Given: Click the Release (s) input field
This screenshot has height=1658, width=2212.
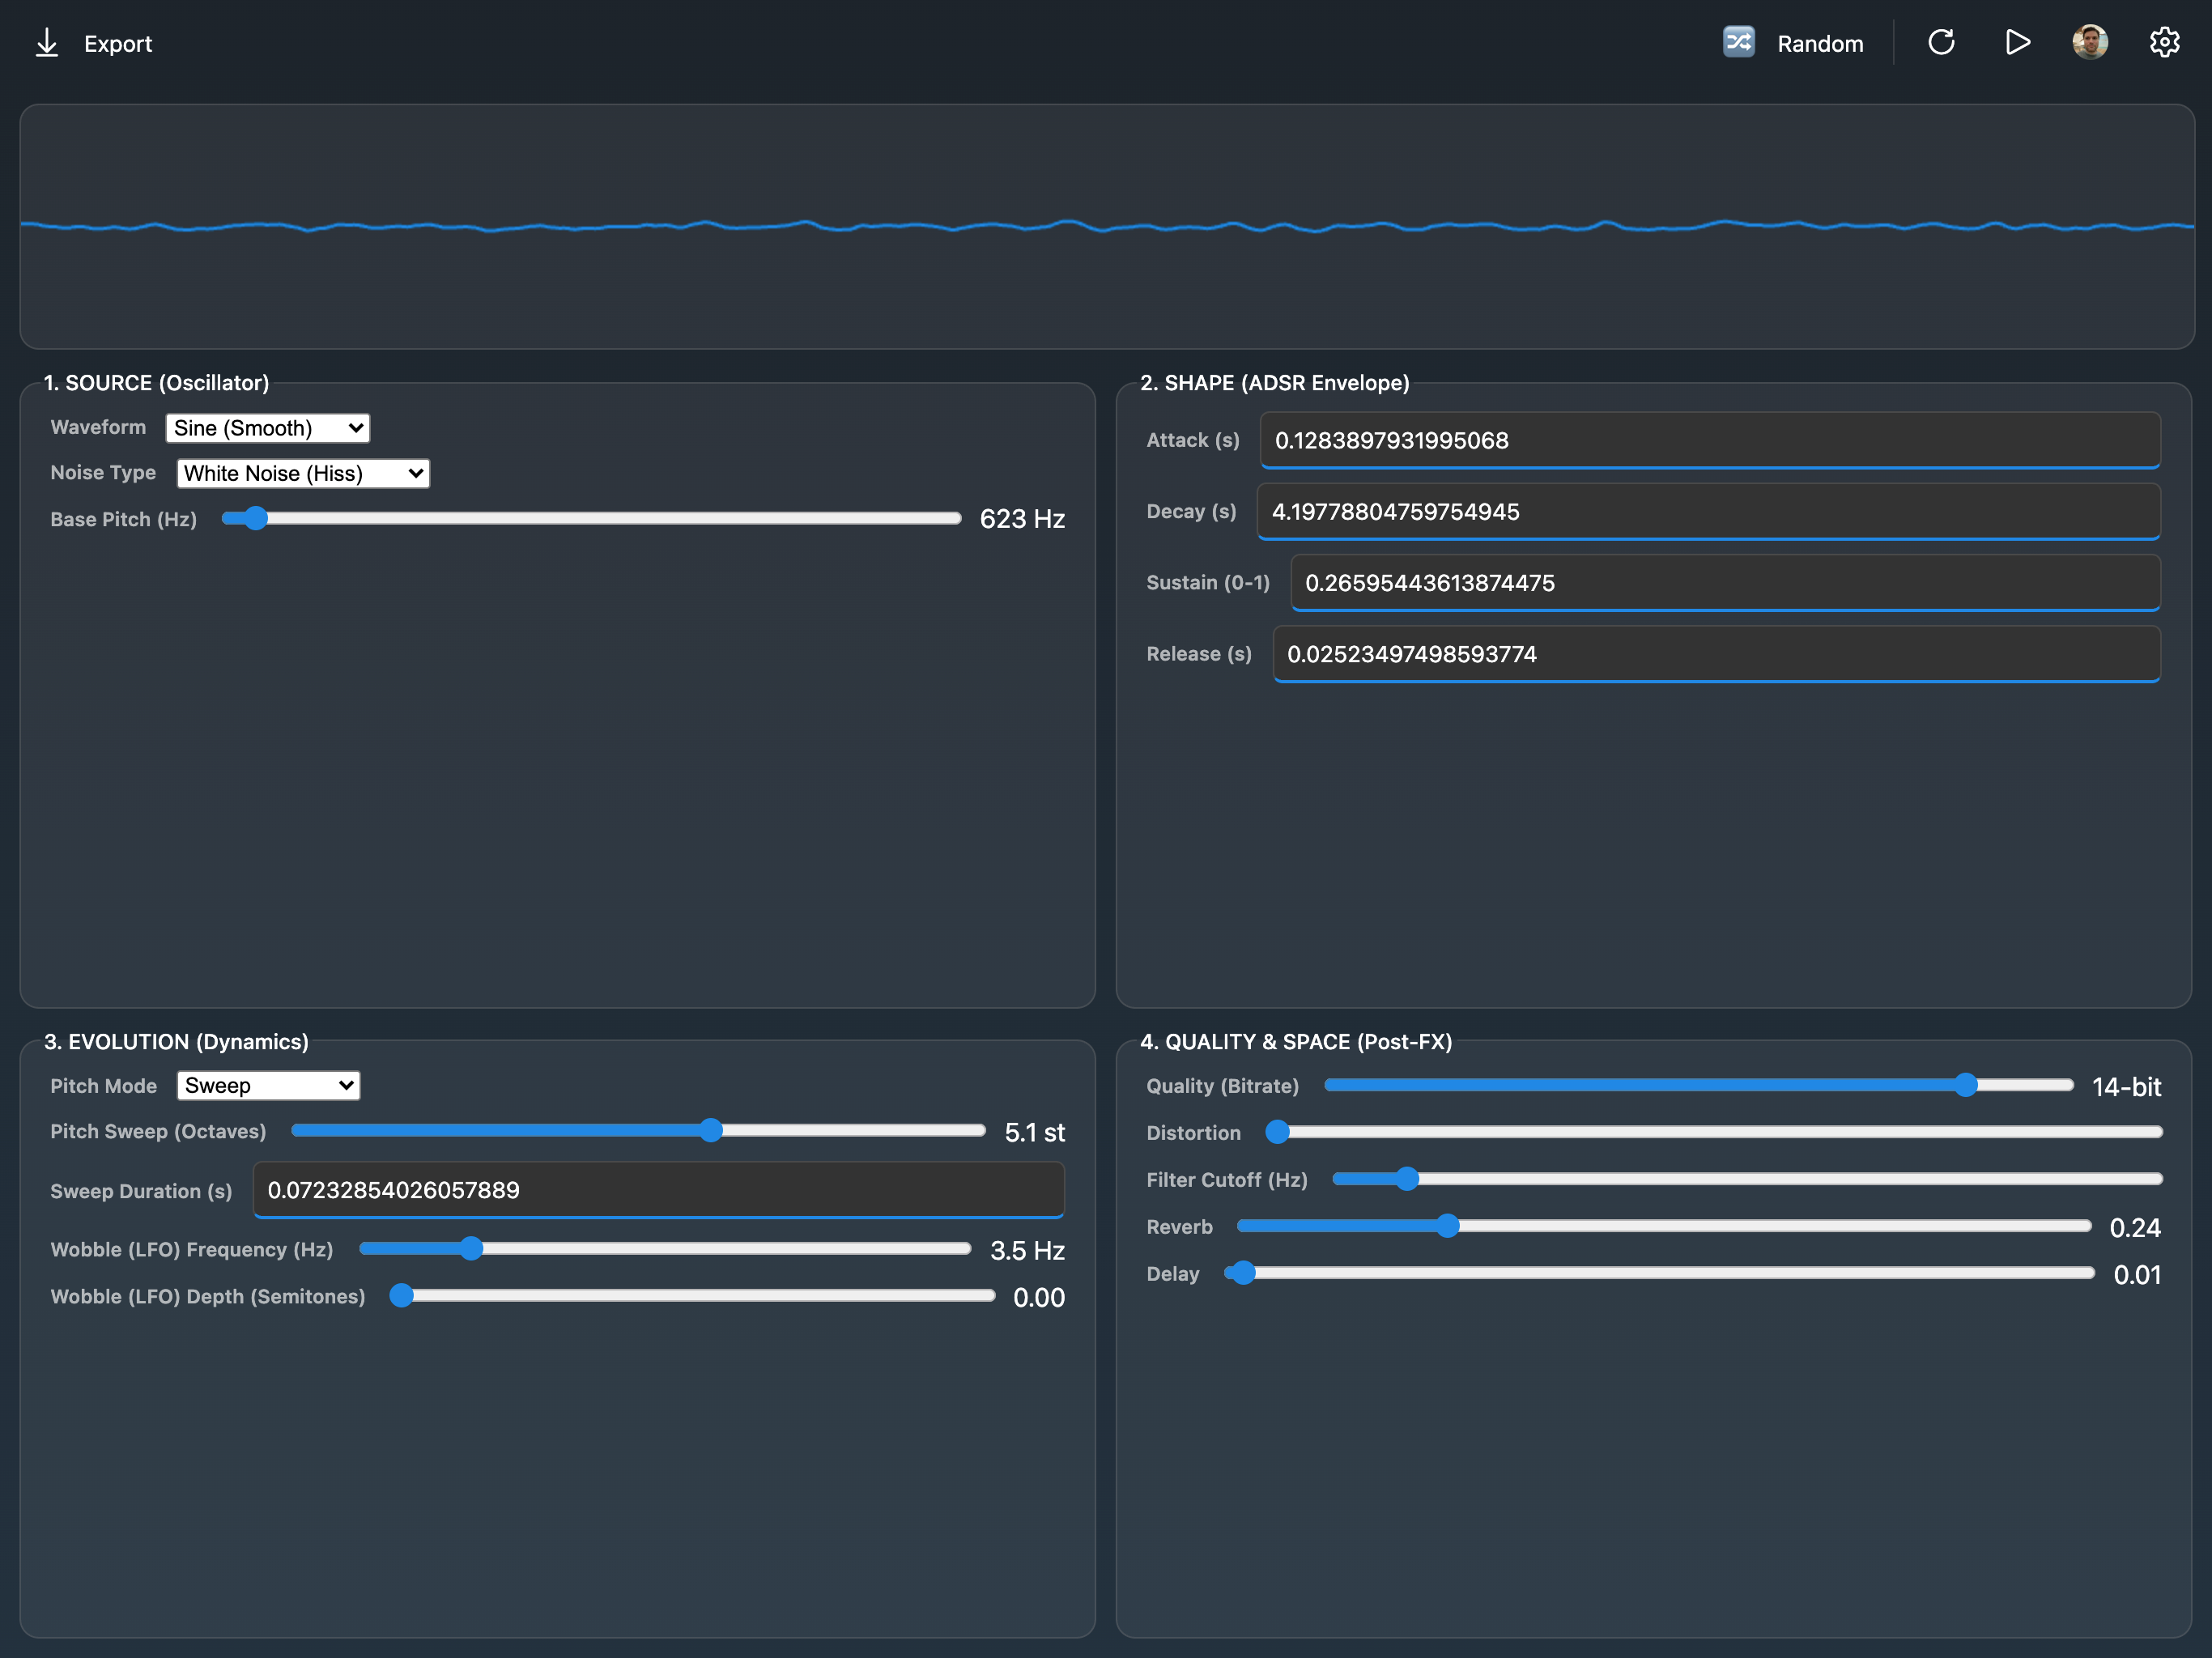Looking at the screenshot, I should point(1717,654).
